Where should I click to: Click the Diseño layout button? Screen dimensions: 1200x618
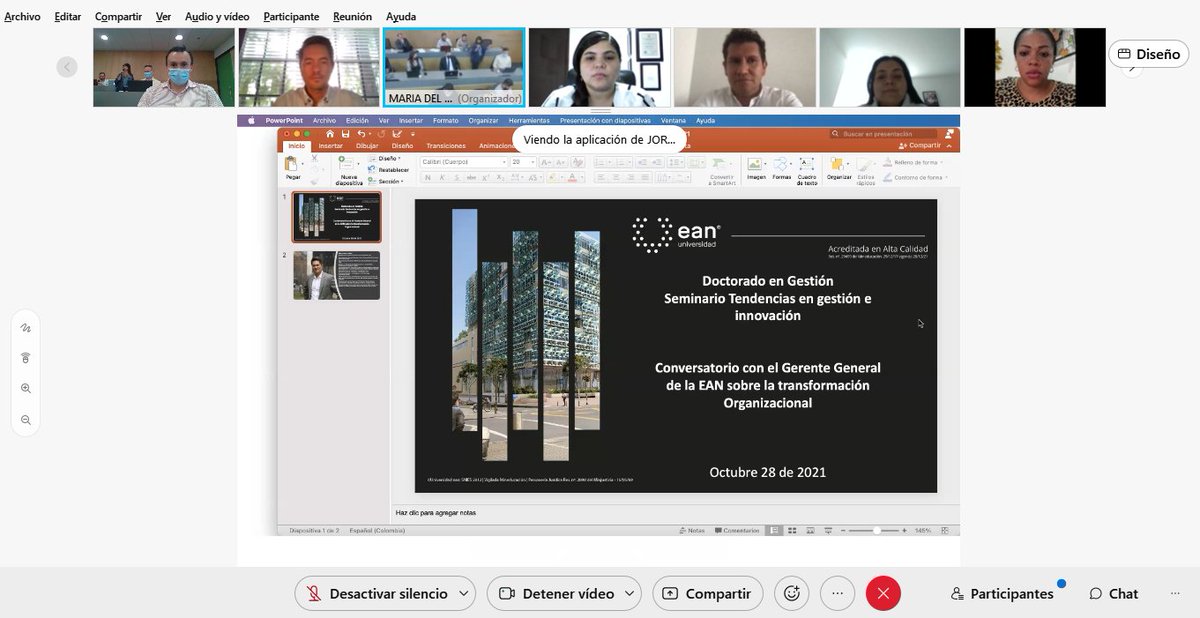(x=1148, y=54)
